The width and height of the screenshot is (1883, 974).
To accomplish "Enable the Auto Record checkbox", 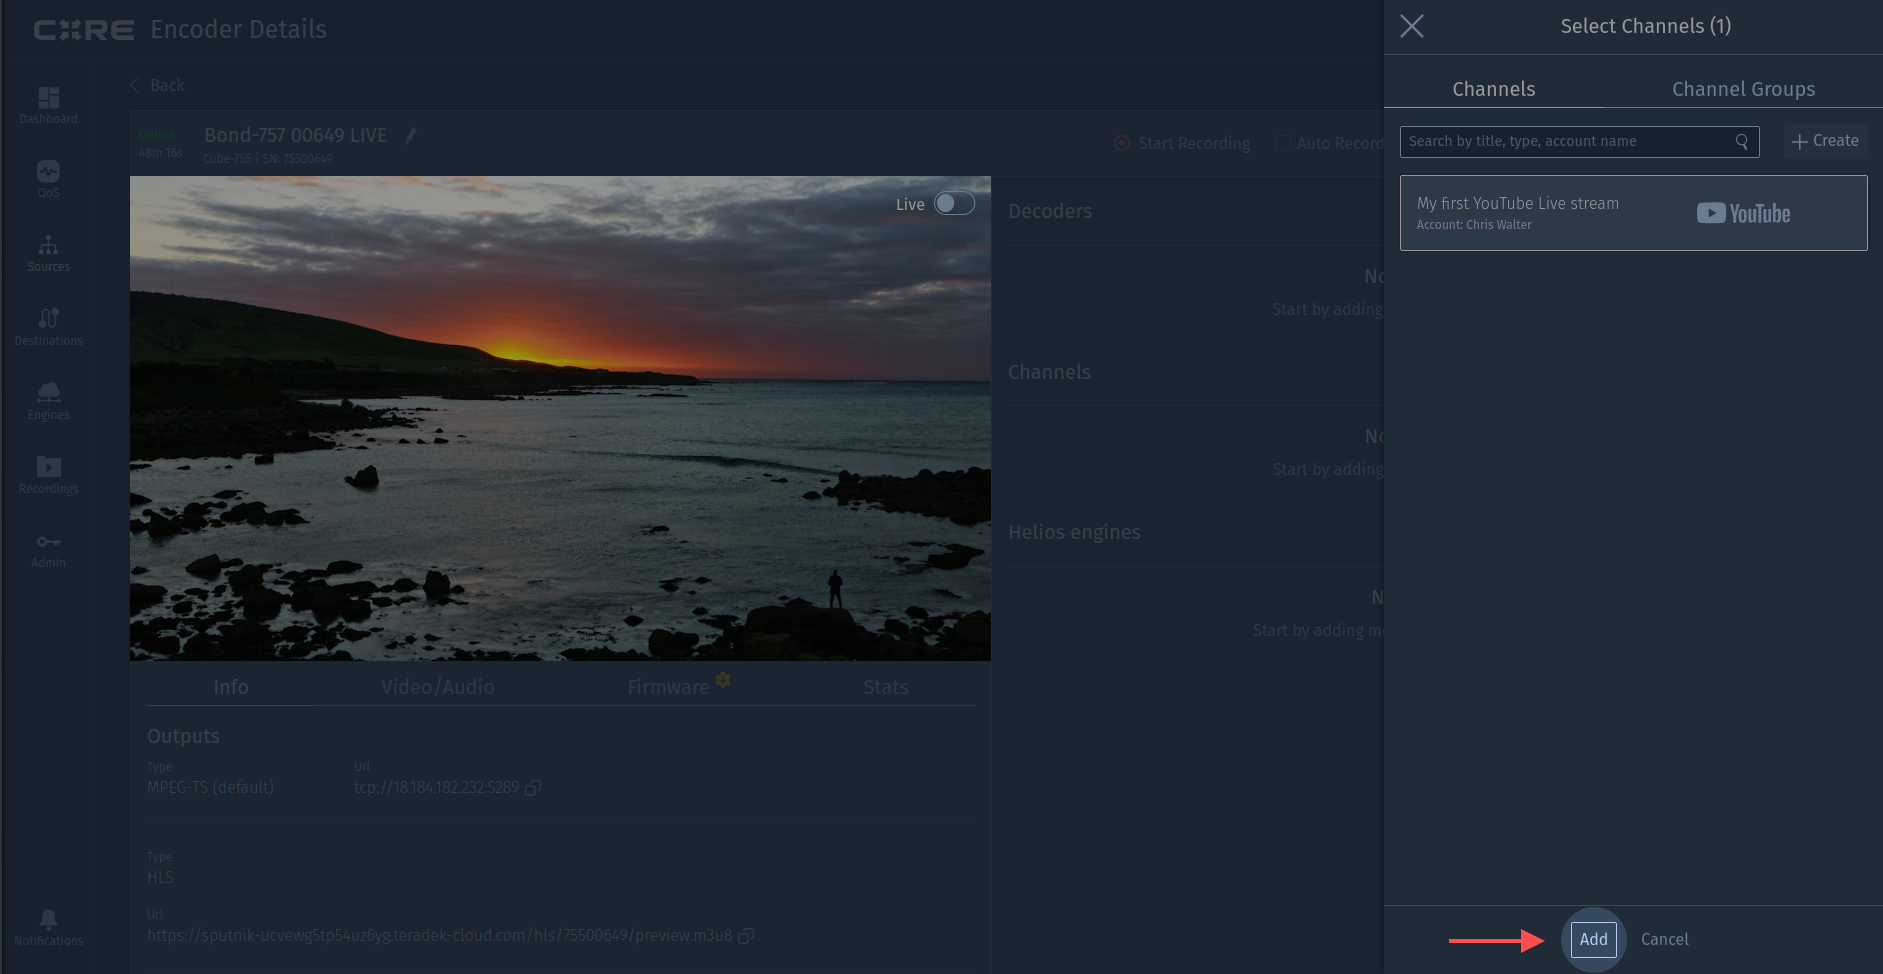I will coord(1282,143).
